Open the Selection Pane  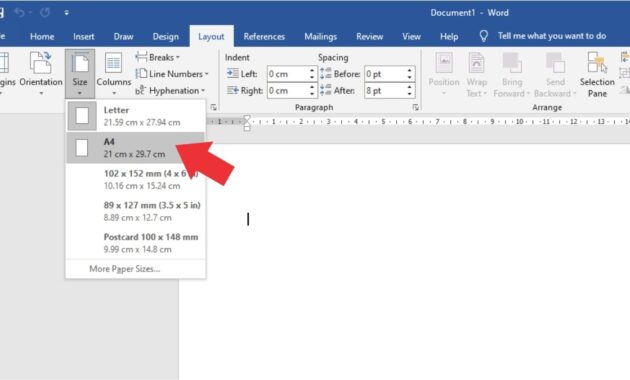click(597, 74)
